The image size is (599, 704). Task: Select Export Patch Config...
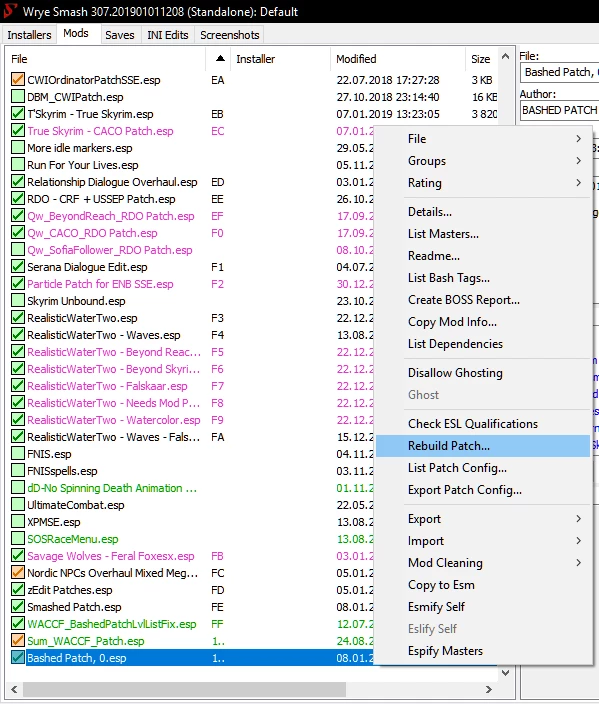[483, 490]
